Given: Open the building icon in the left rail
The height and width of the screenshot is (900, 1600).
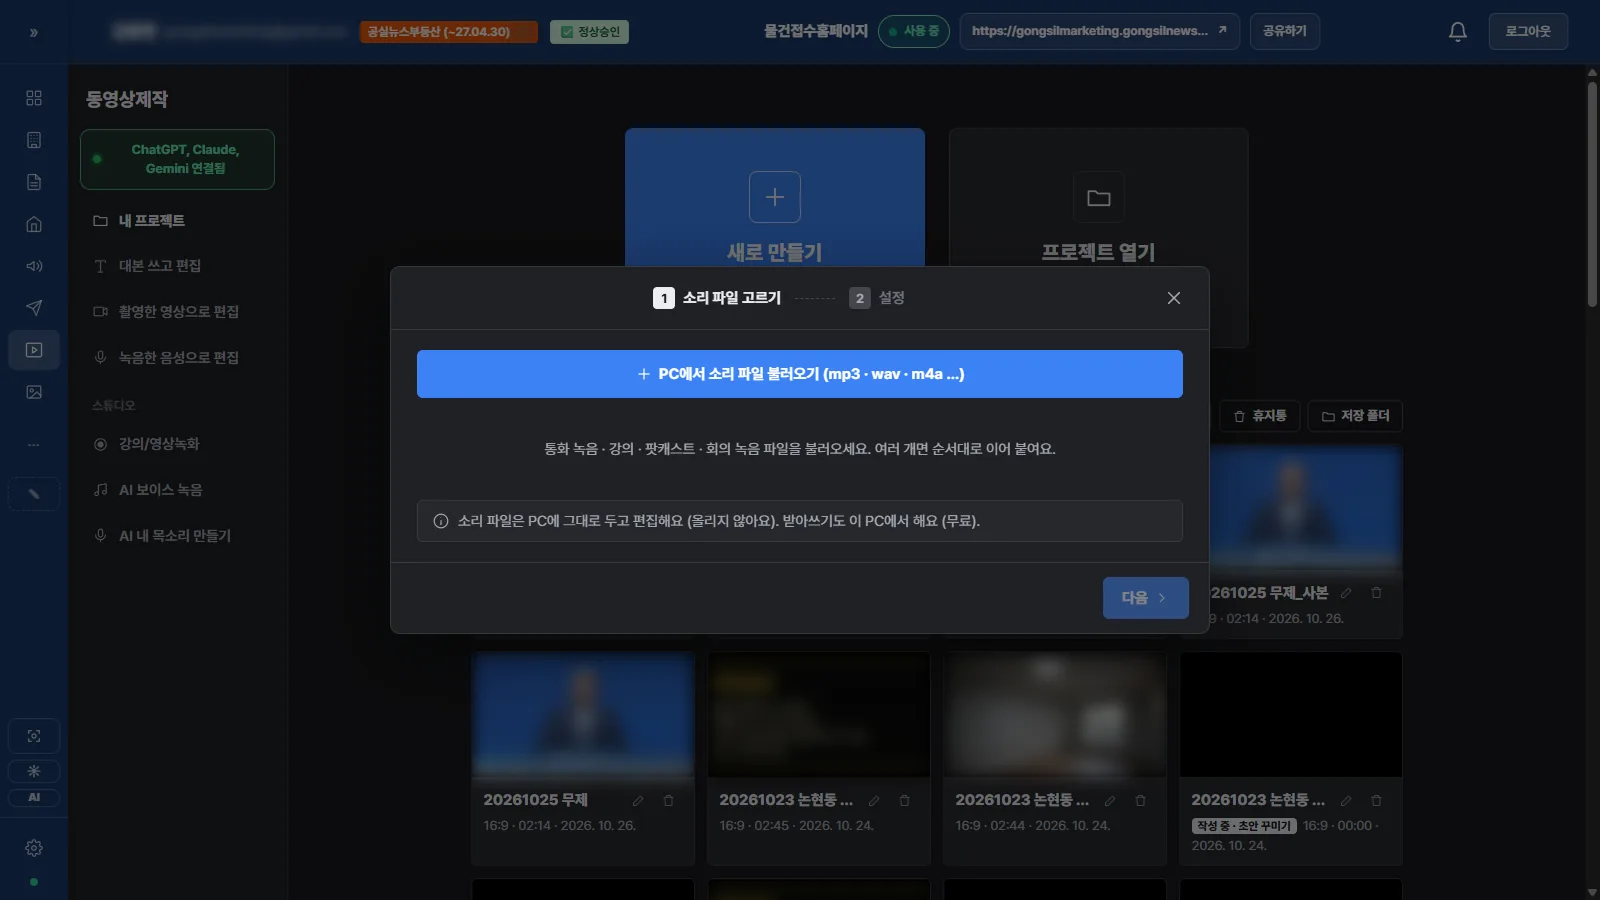Looking at the screenshot, I should tap(34, 140).
